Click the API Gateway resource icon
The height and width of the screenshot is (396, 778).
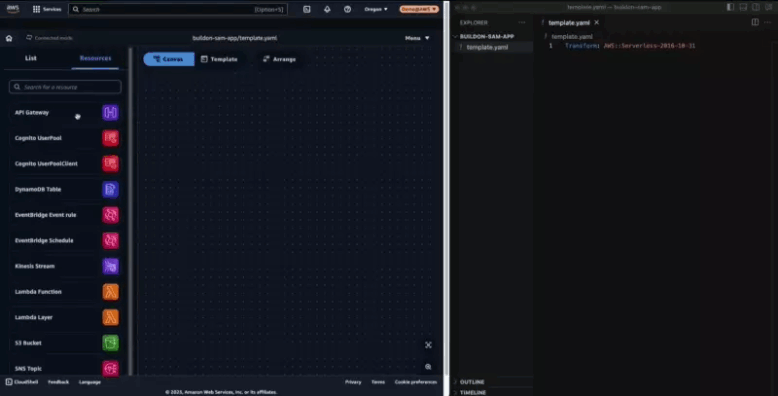point(110,113)
